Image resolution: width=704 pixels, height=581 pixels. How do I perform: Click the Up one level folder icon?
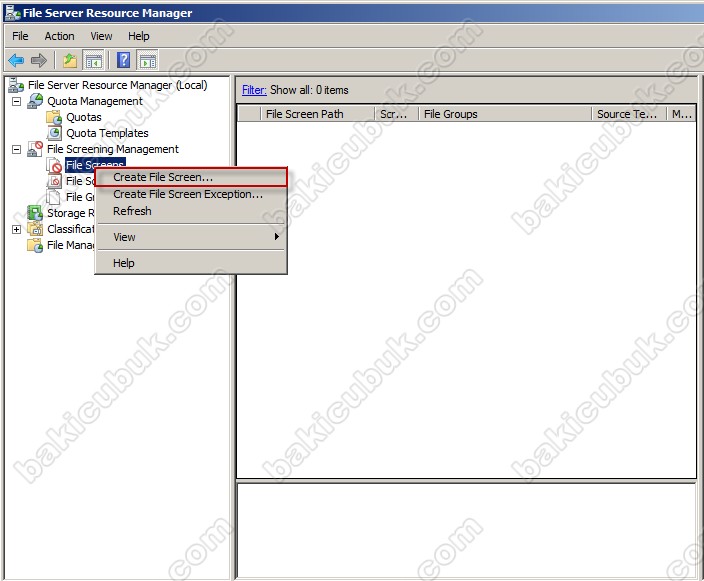(70, 60)
